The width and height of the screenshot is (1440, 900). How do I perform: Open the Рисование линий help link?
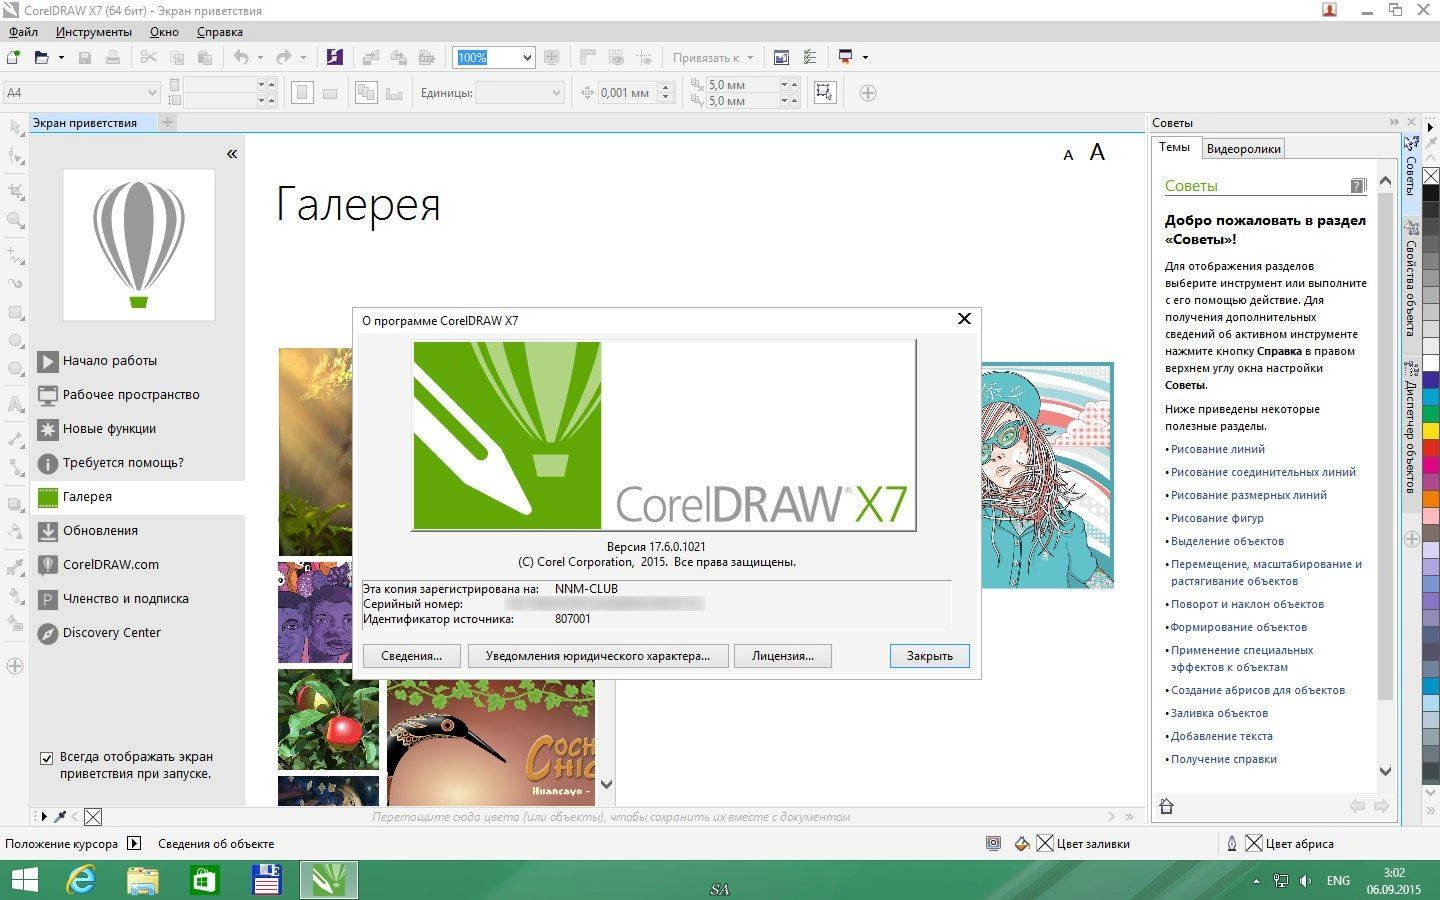tap(1216, 449)
